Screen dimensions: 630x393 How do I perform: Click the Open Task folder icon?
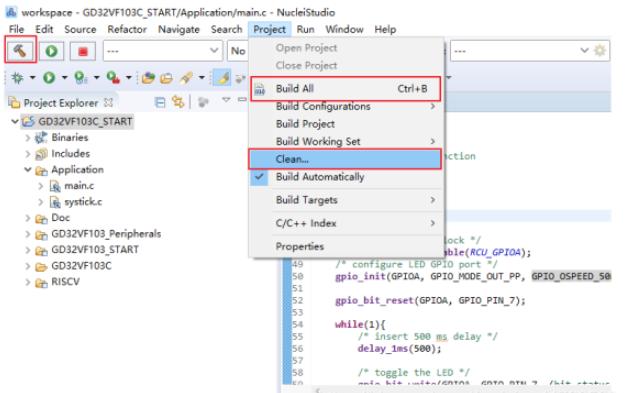point(166,78)
